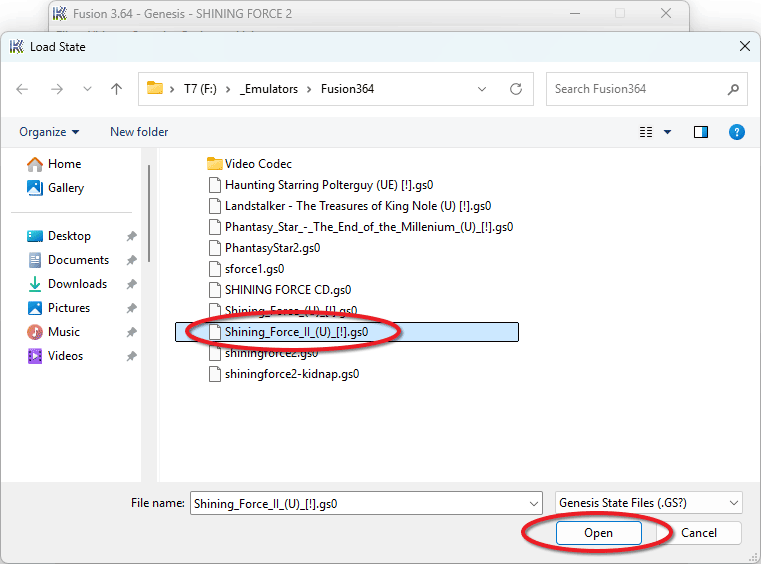Click the Back navigation arrow
The width and height of the screenshot is (761, 564).
coord(22,89)
